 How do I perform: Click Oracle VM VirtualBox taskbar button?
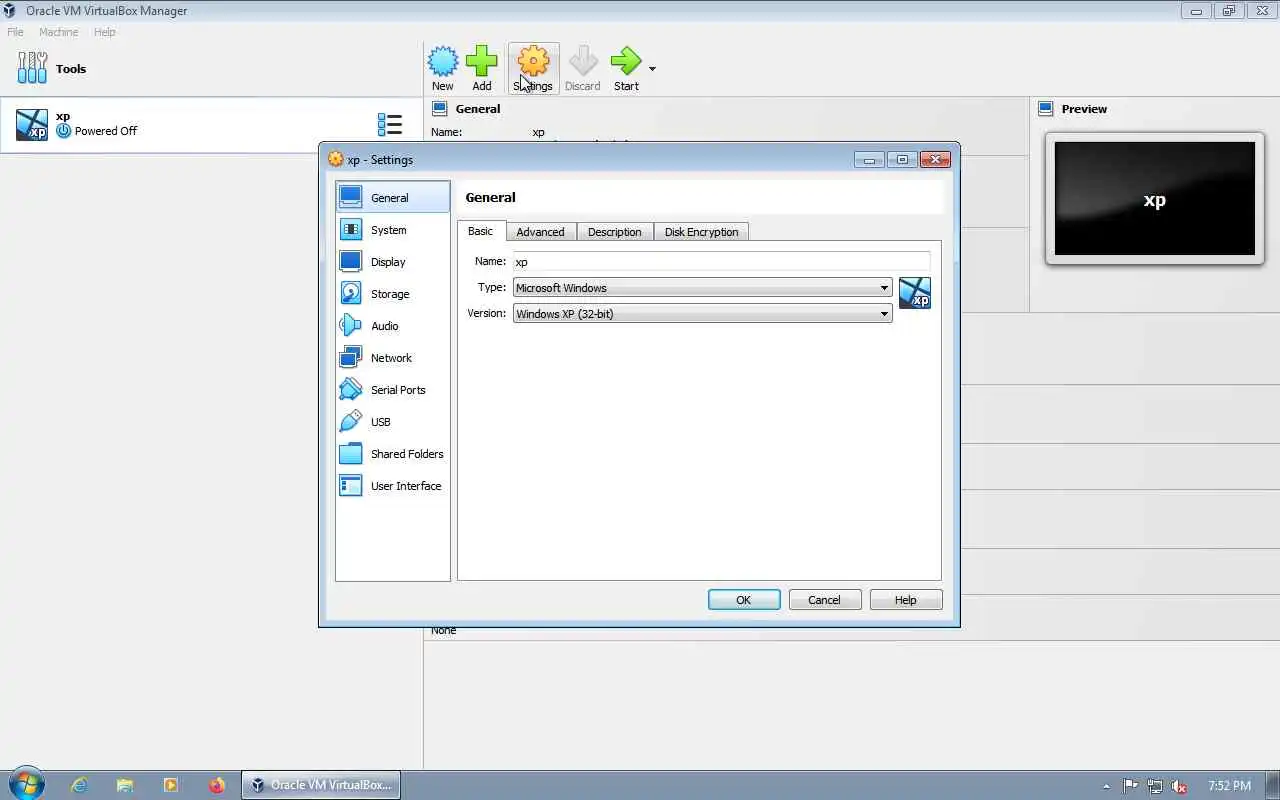point(321,785)
